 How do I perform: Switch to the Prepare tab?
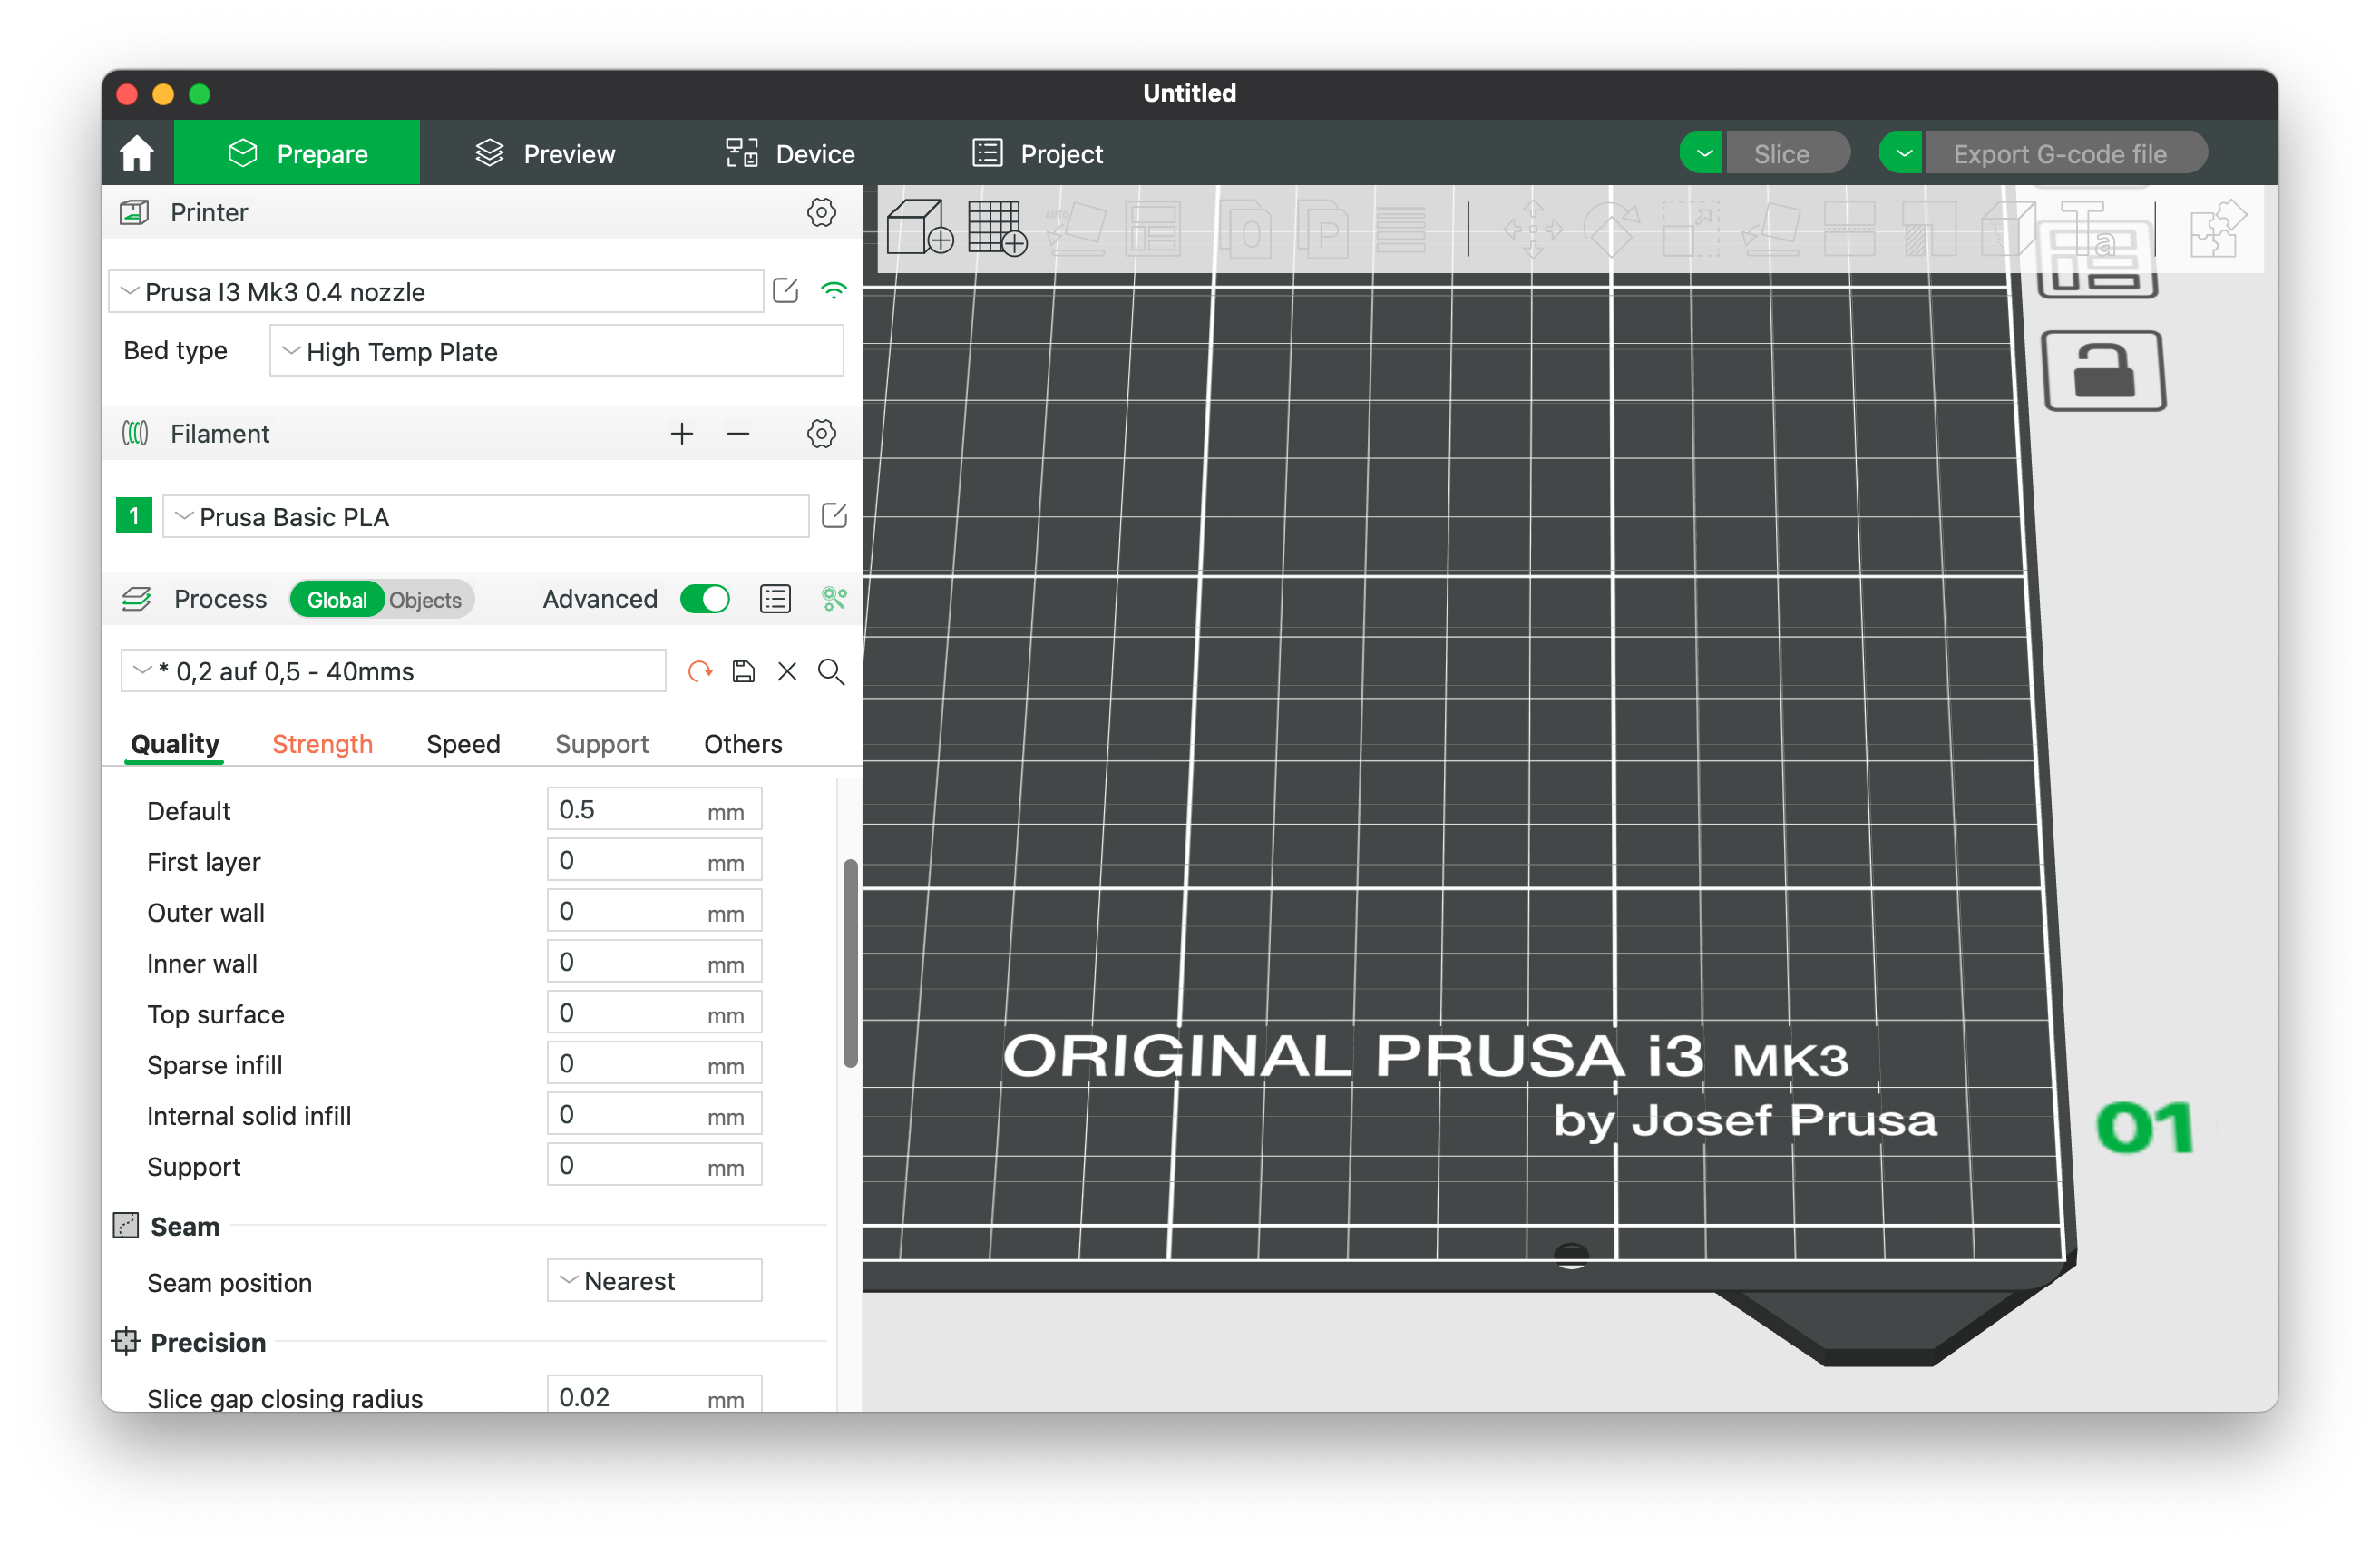click(x=297, y=153)
